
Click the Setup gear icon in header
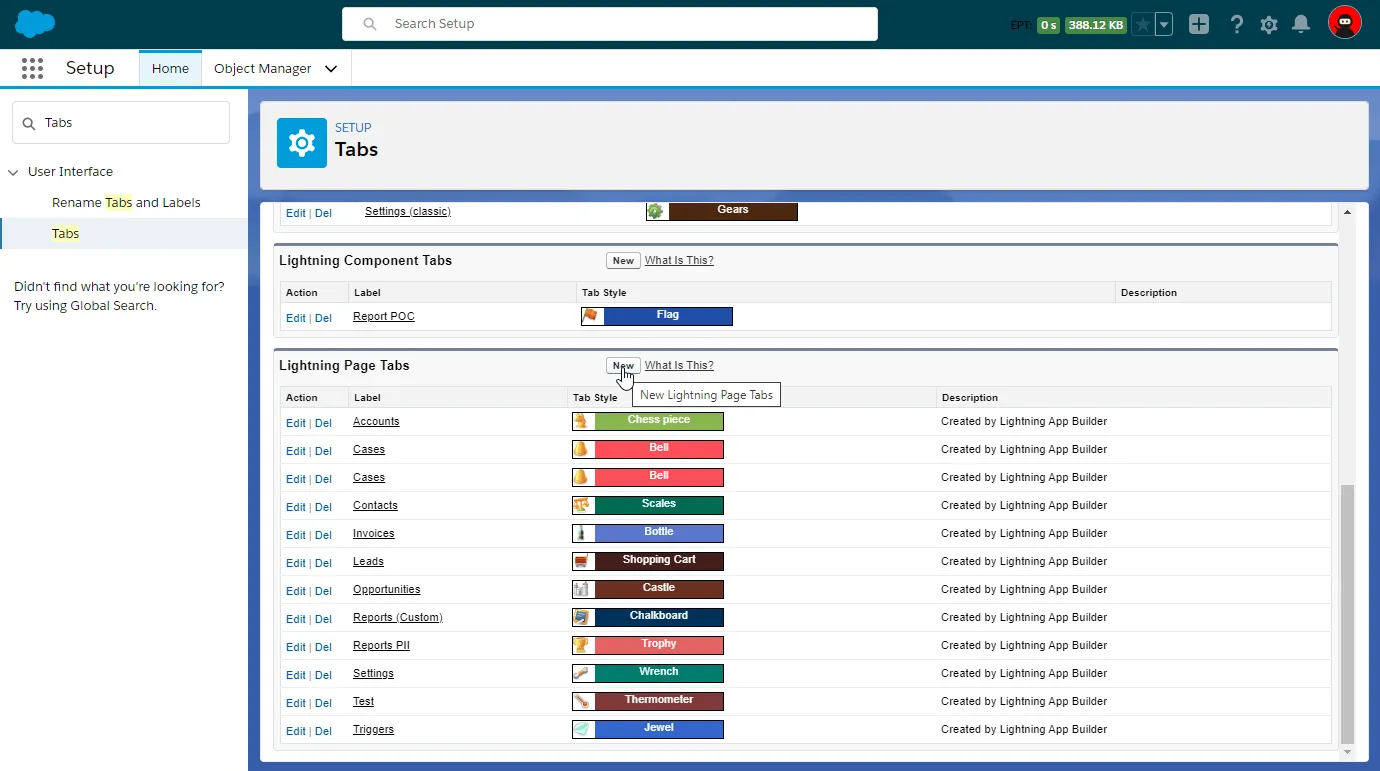[1269, 25]
